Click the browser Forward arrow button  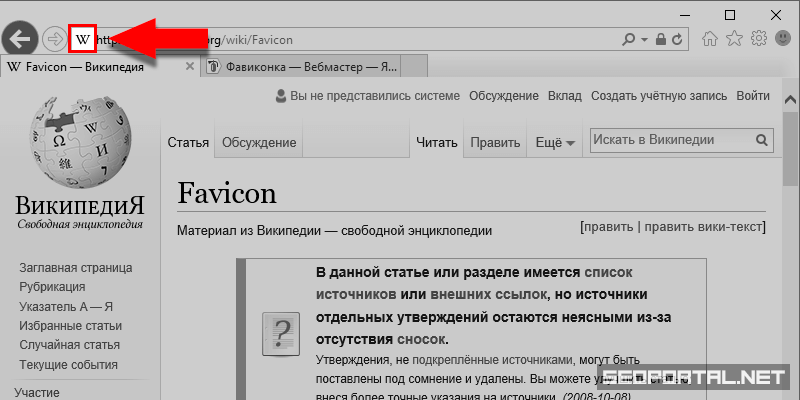(x=54, y=40)
